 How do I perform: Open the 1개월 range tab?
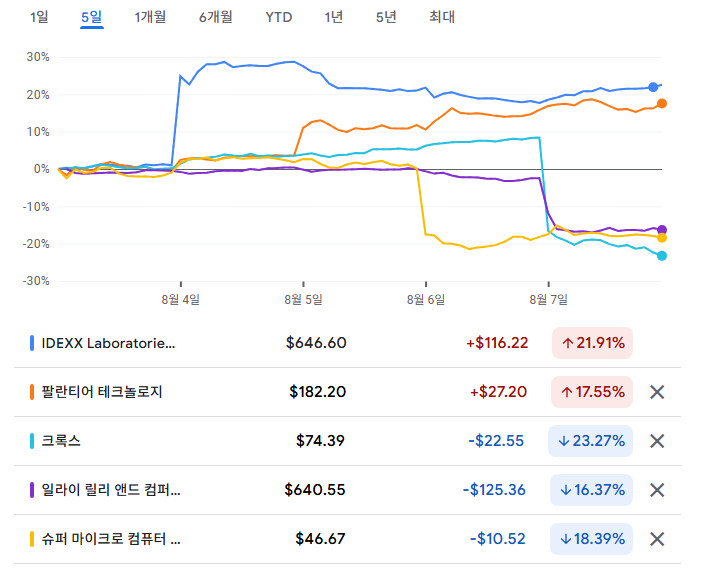pyautogui.click(x=150, y=17)
